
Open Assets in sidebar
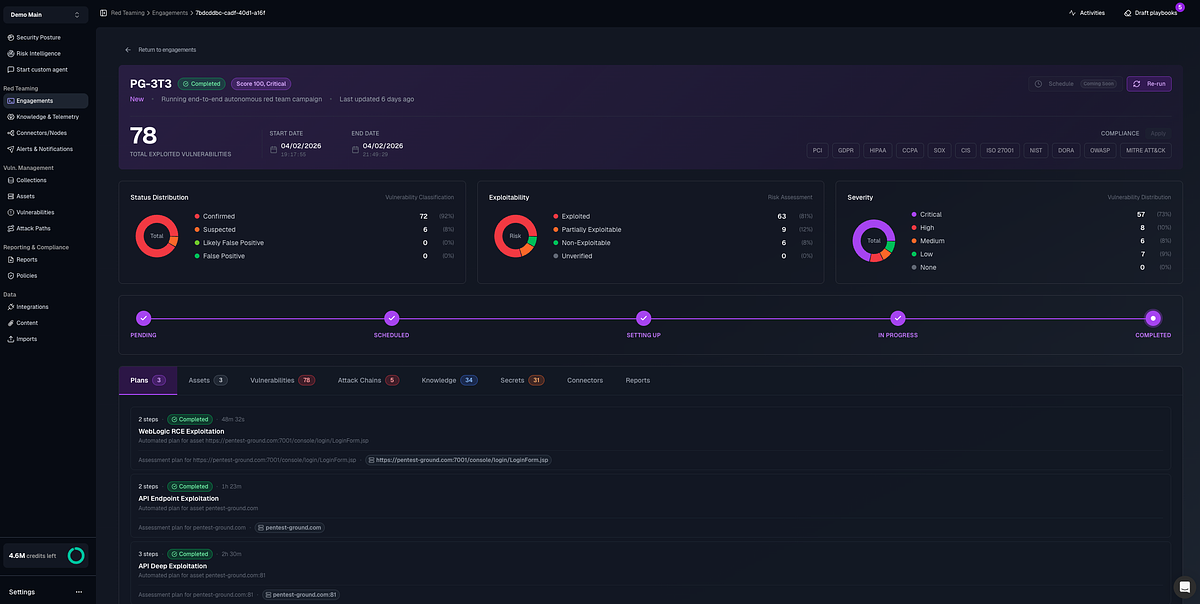(26, 196)
